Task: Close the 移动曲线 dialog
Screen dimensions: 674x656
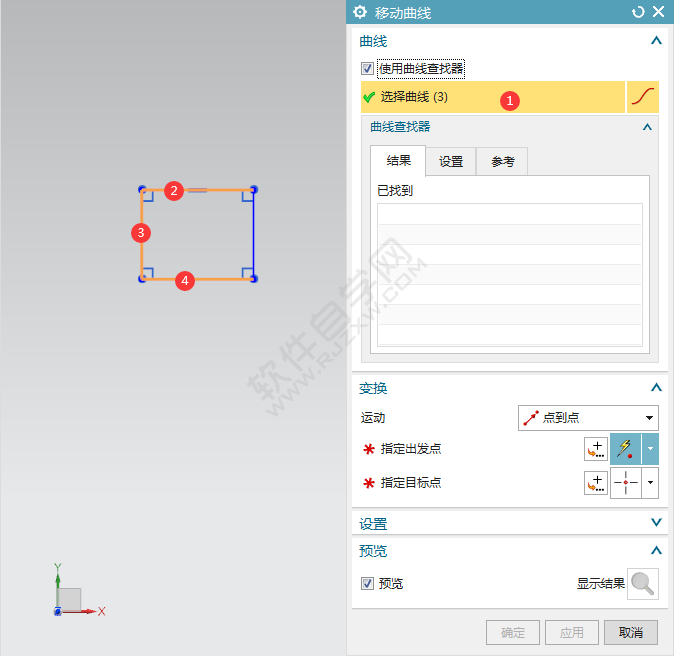Action: coord(659,12)
